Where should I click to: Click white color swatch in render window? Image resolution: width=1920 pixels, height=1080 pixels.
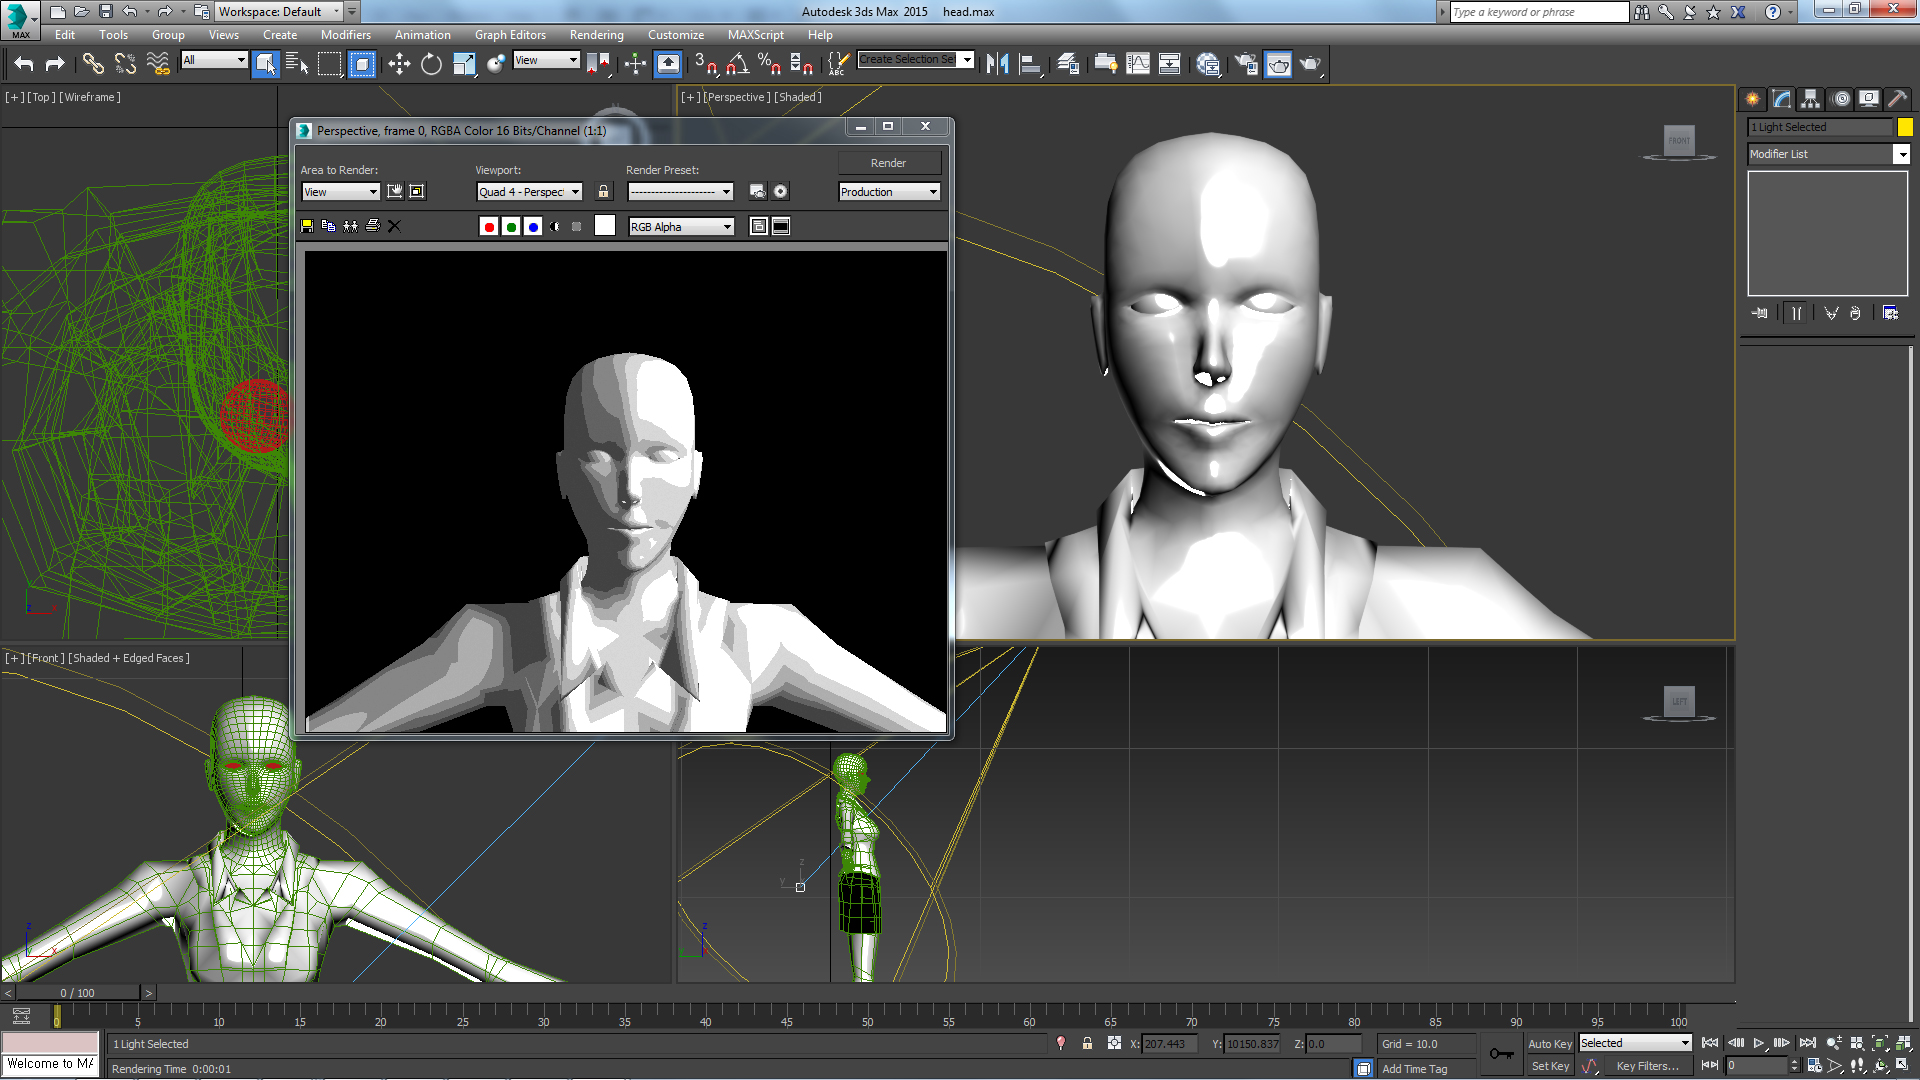click(605, 226)
